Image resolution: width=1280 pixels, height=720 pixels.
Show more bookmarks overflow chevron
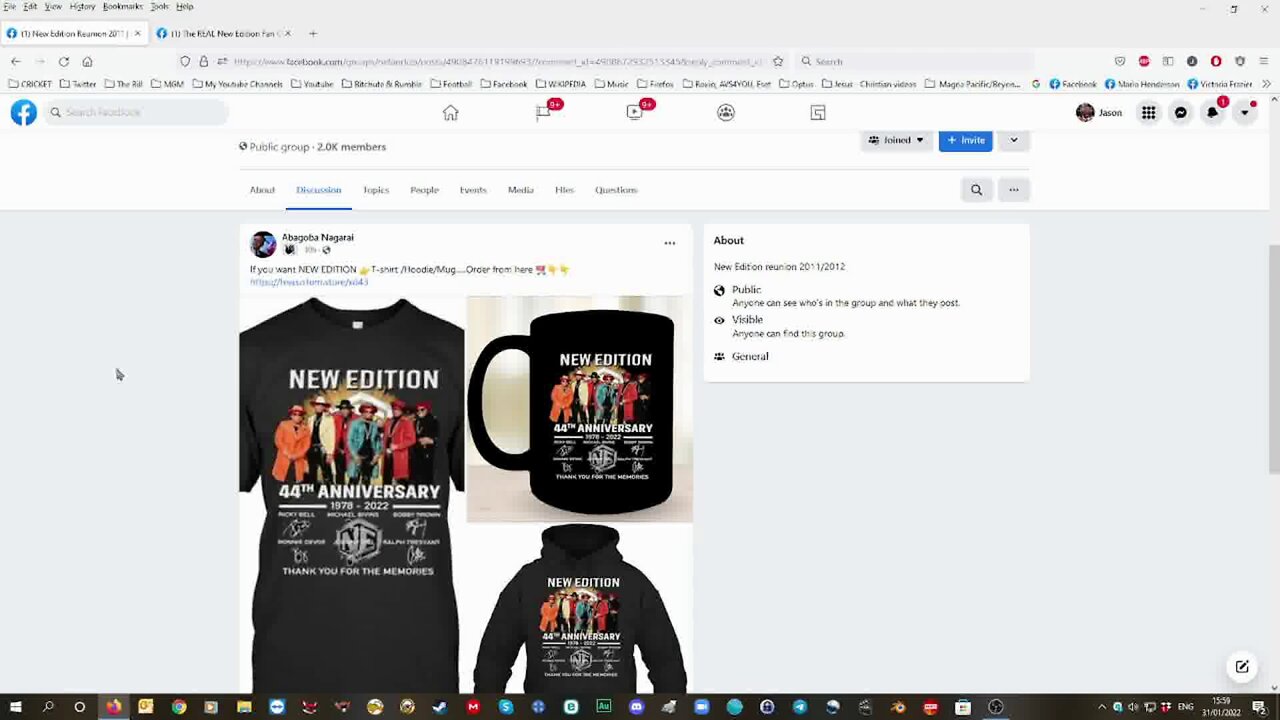tap(1267, 84)
